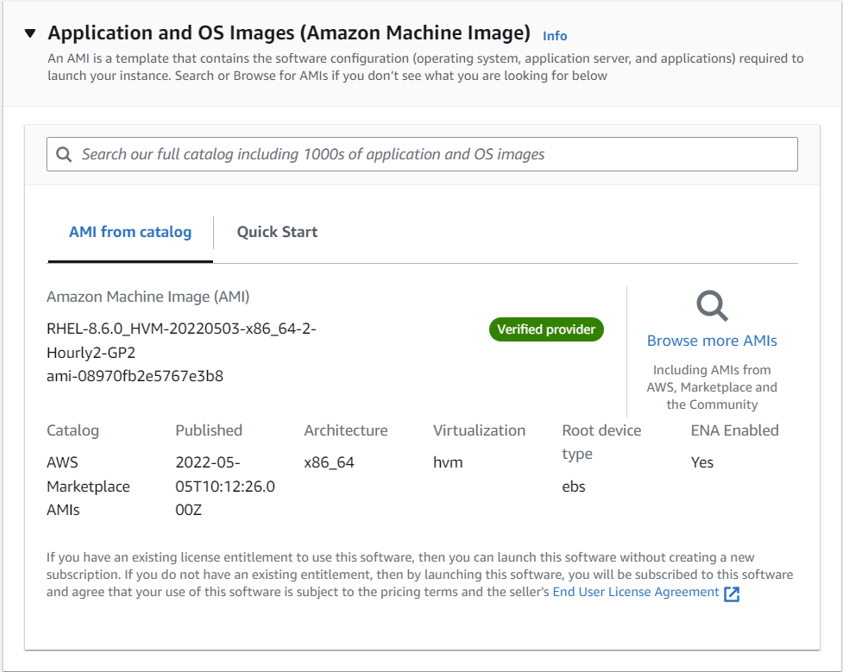
Task: Click the ENA Enabled Yes value
Action: [702, 463]
